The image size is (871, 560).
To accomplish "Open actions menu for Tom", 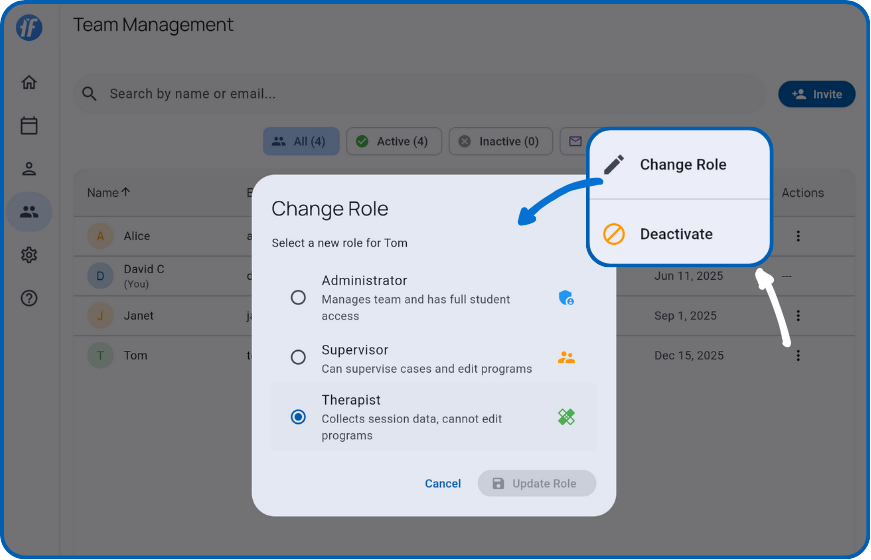I will pyautogui.click(x=798, y=356).
